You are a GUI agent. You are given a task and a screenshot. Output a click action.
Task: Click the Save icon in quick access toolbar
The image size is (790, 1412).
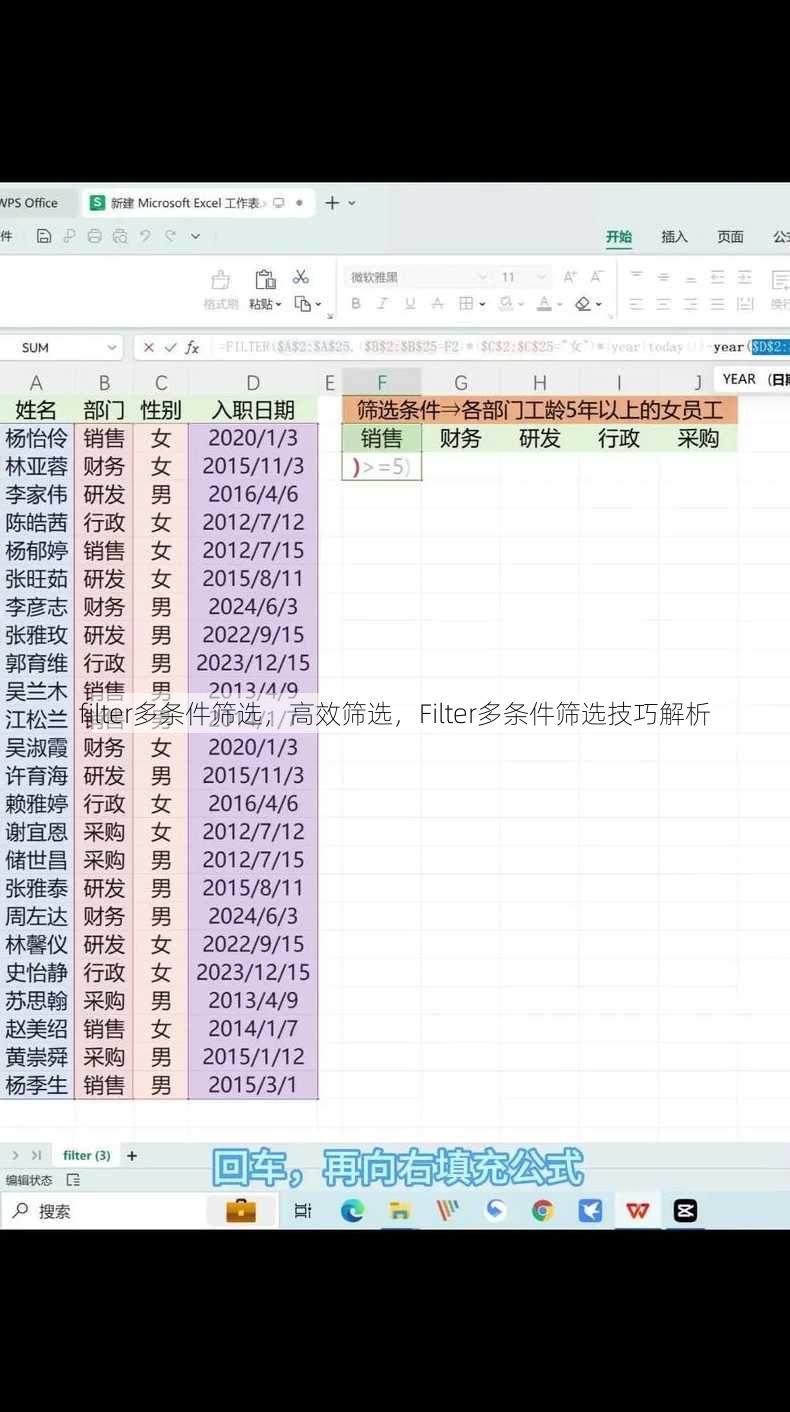(44, 236)
